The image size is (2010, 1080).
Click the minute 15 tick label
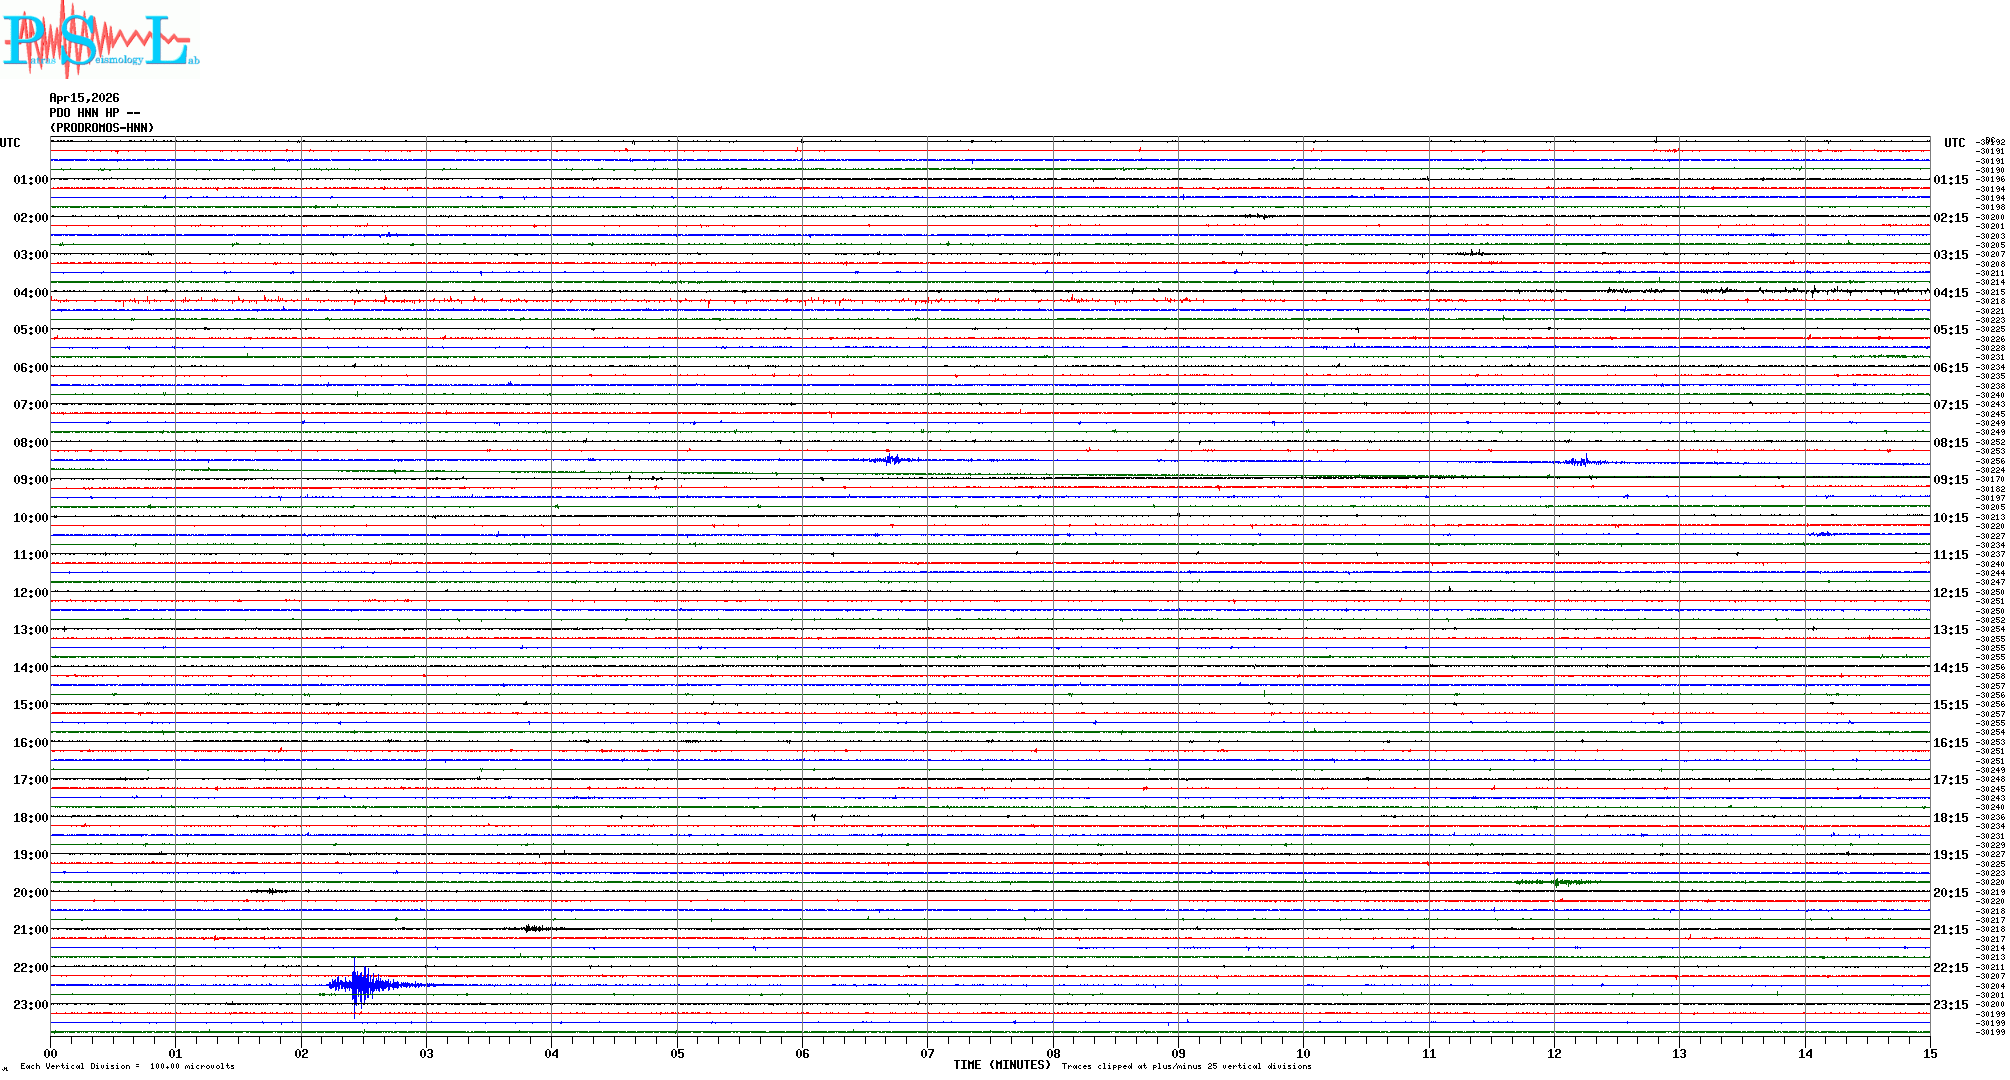click(1929, 1053)
